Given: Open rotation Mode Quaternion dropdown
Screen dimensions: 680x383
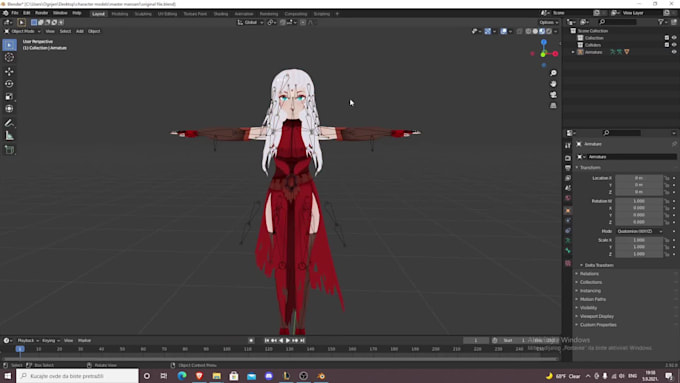Looking at the screenshot, I should coord(640,231).
